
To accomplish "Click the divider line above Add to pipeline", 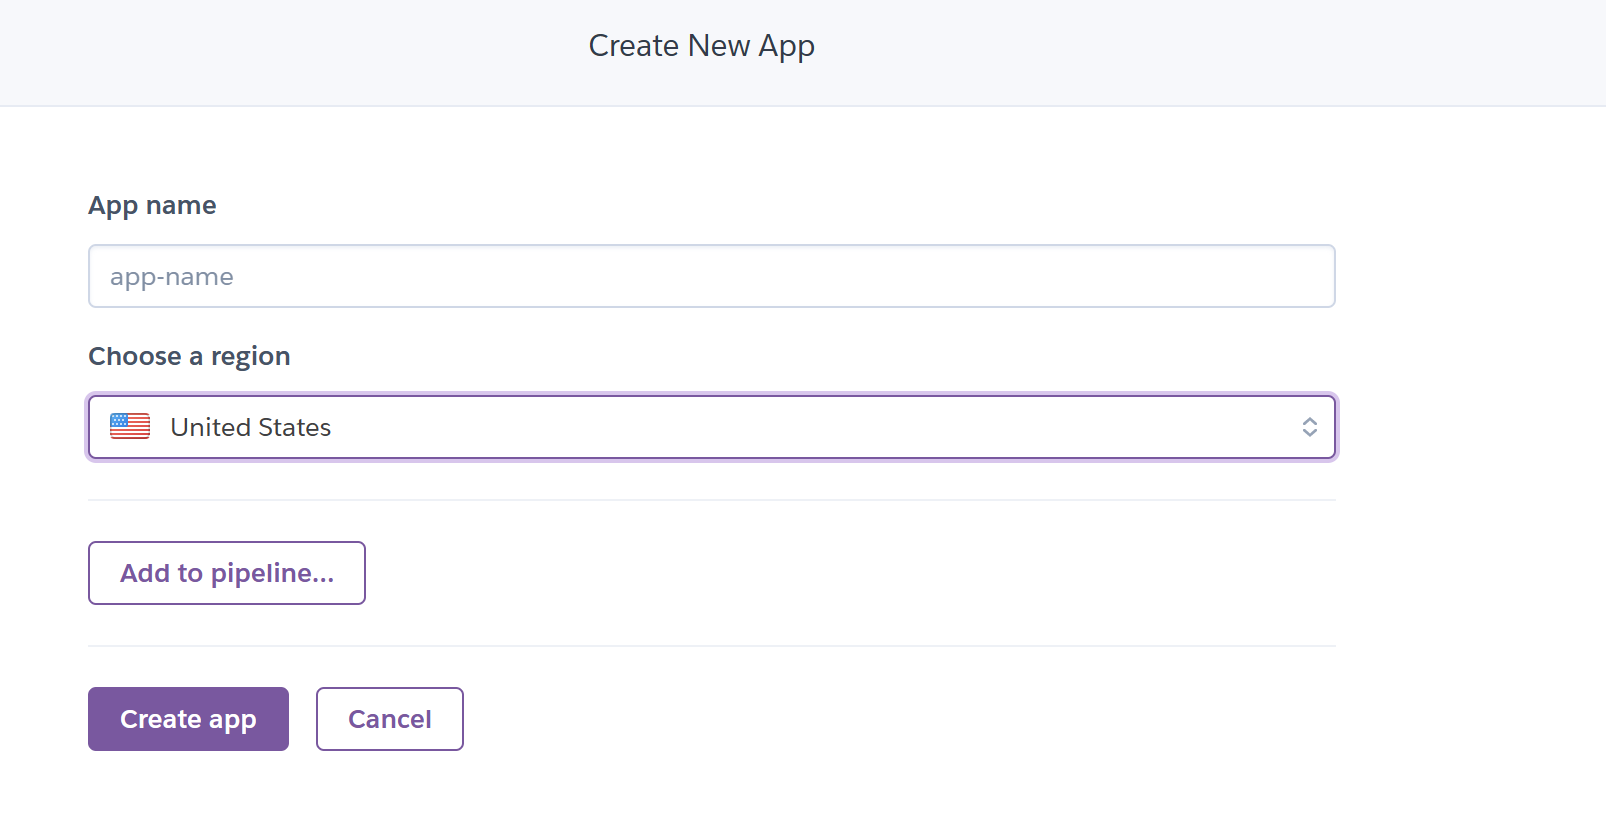I will tap(711, 500).
